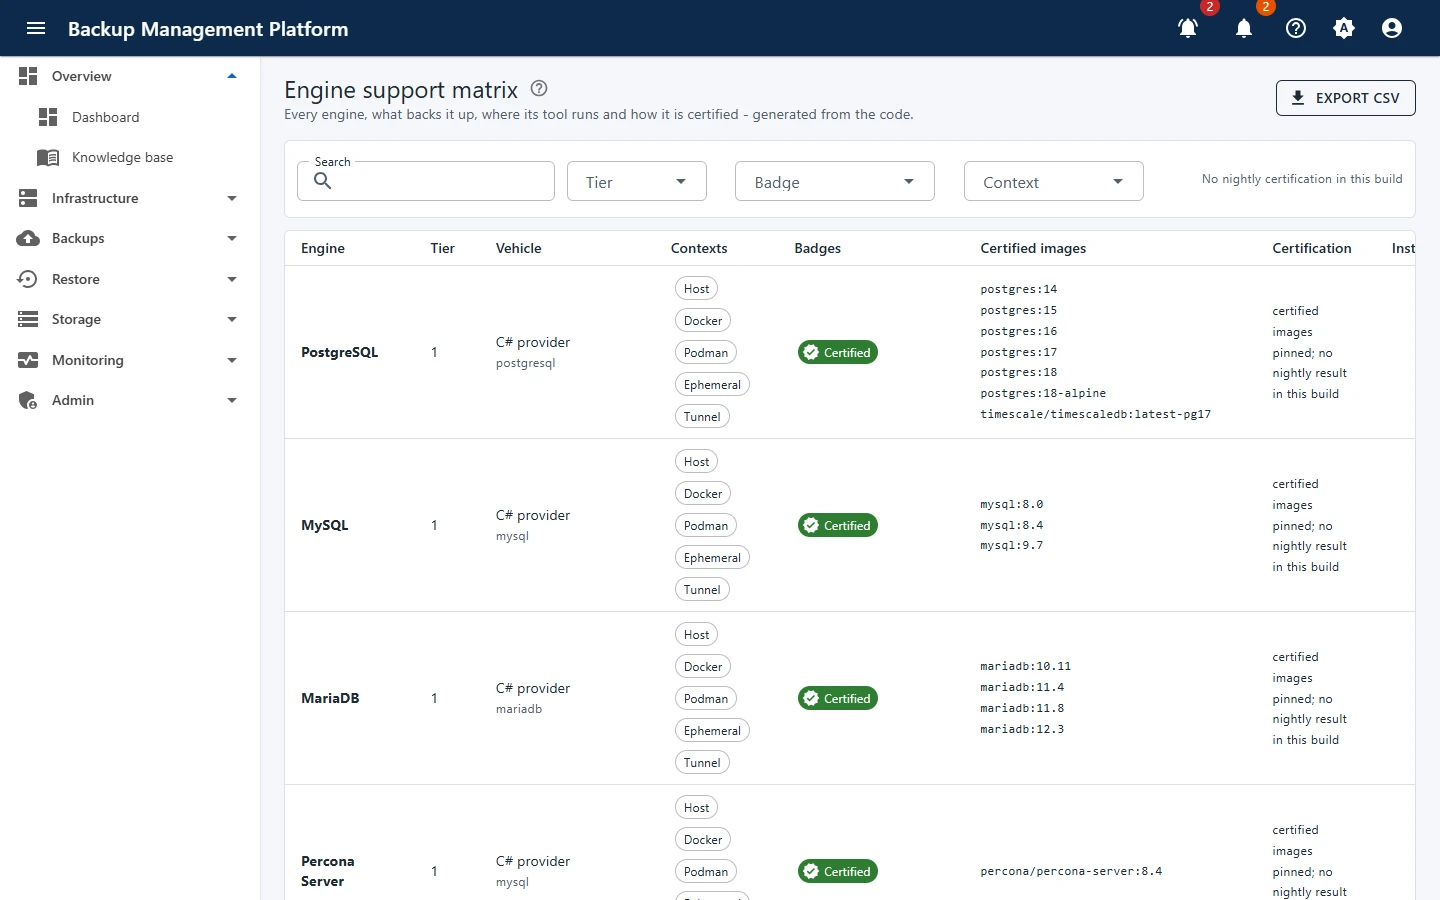The image size is (1440, 900).
Task: Click postgres:18-alpine image text
Action: pyautogui.click(x=1043, y=393)
